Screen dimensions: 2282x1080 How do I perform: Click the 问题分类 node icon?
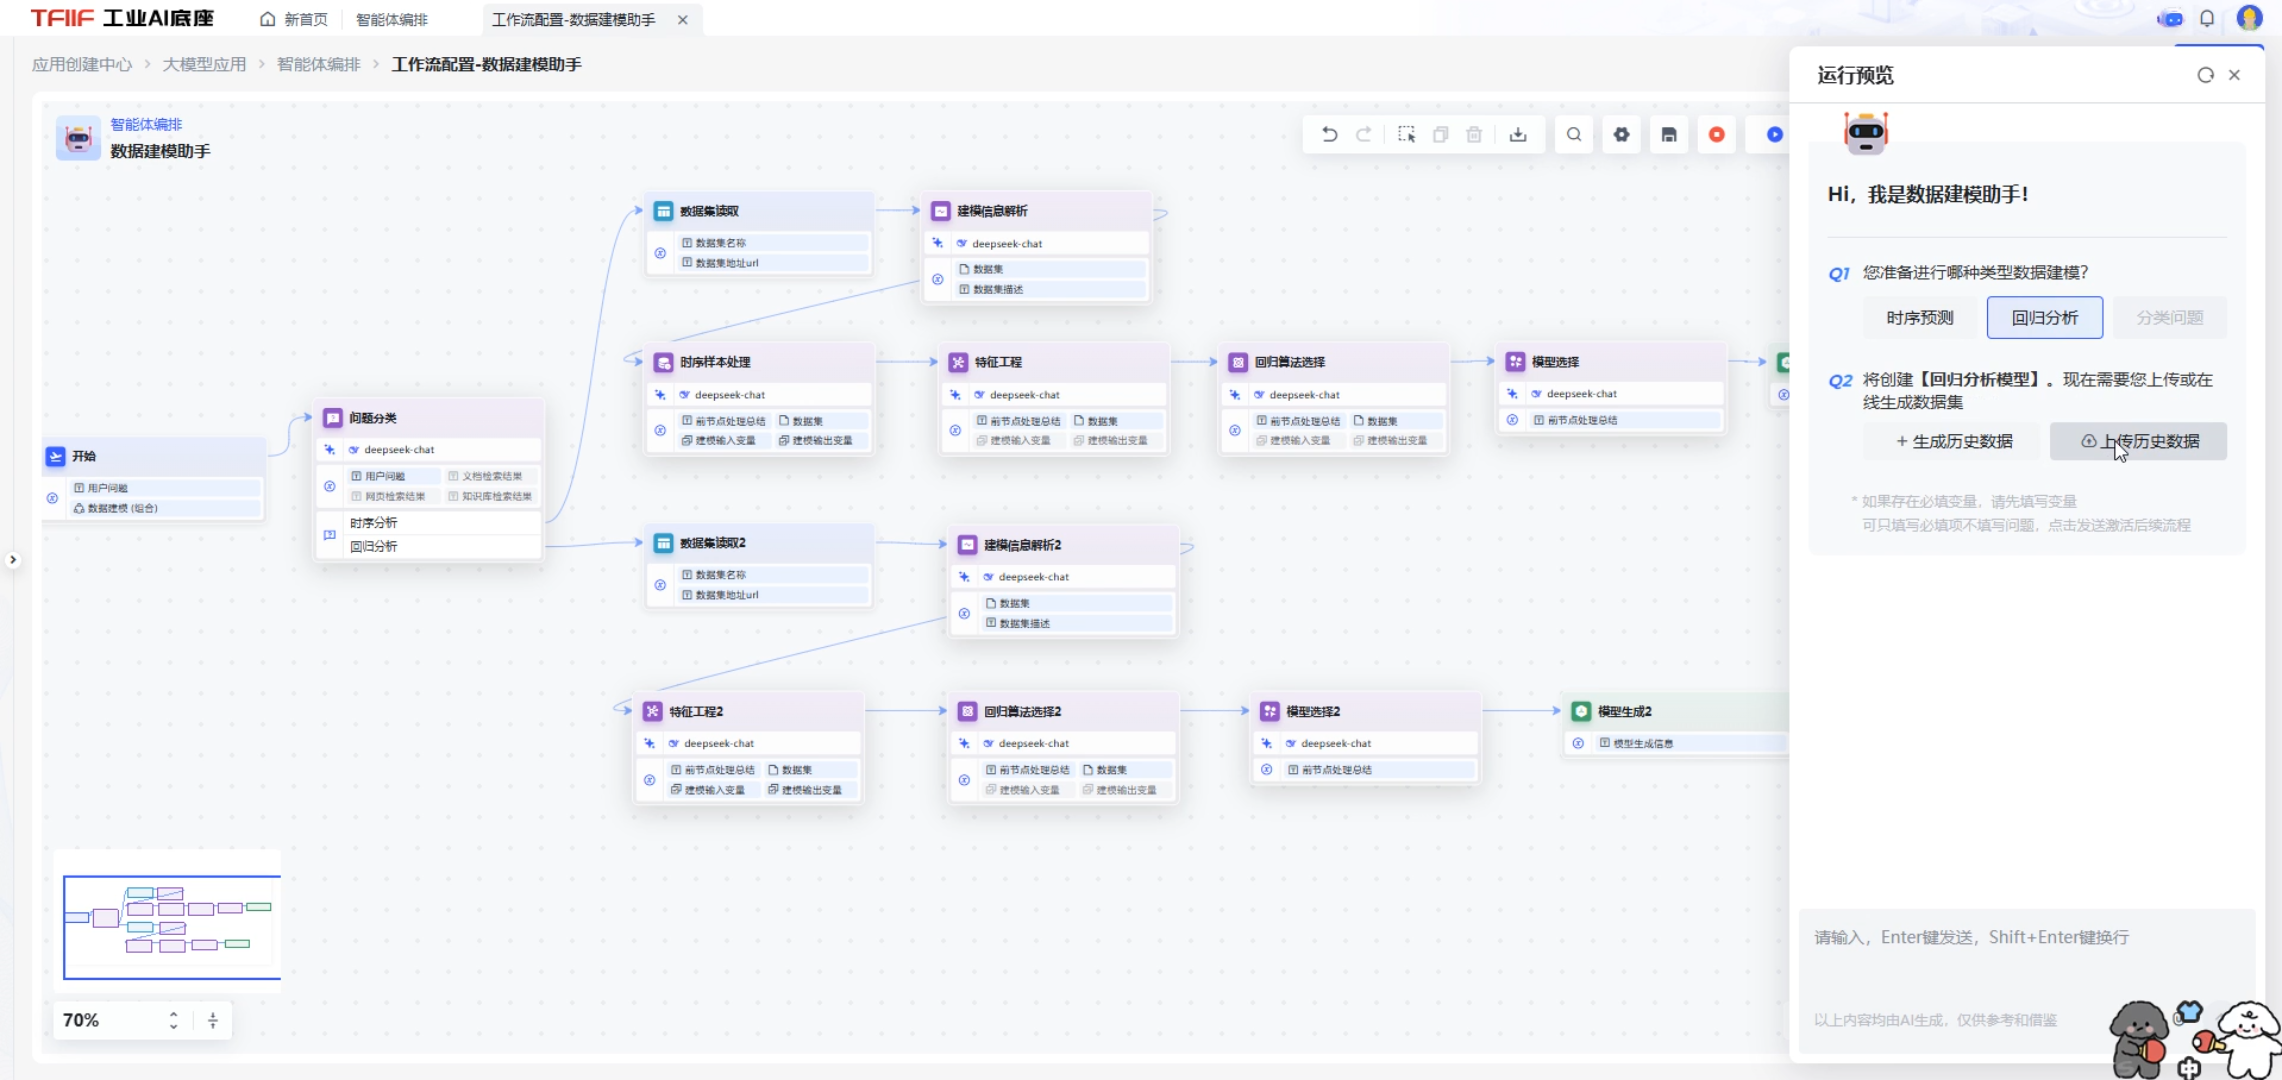click(x=333, y=418)
